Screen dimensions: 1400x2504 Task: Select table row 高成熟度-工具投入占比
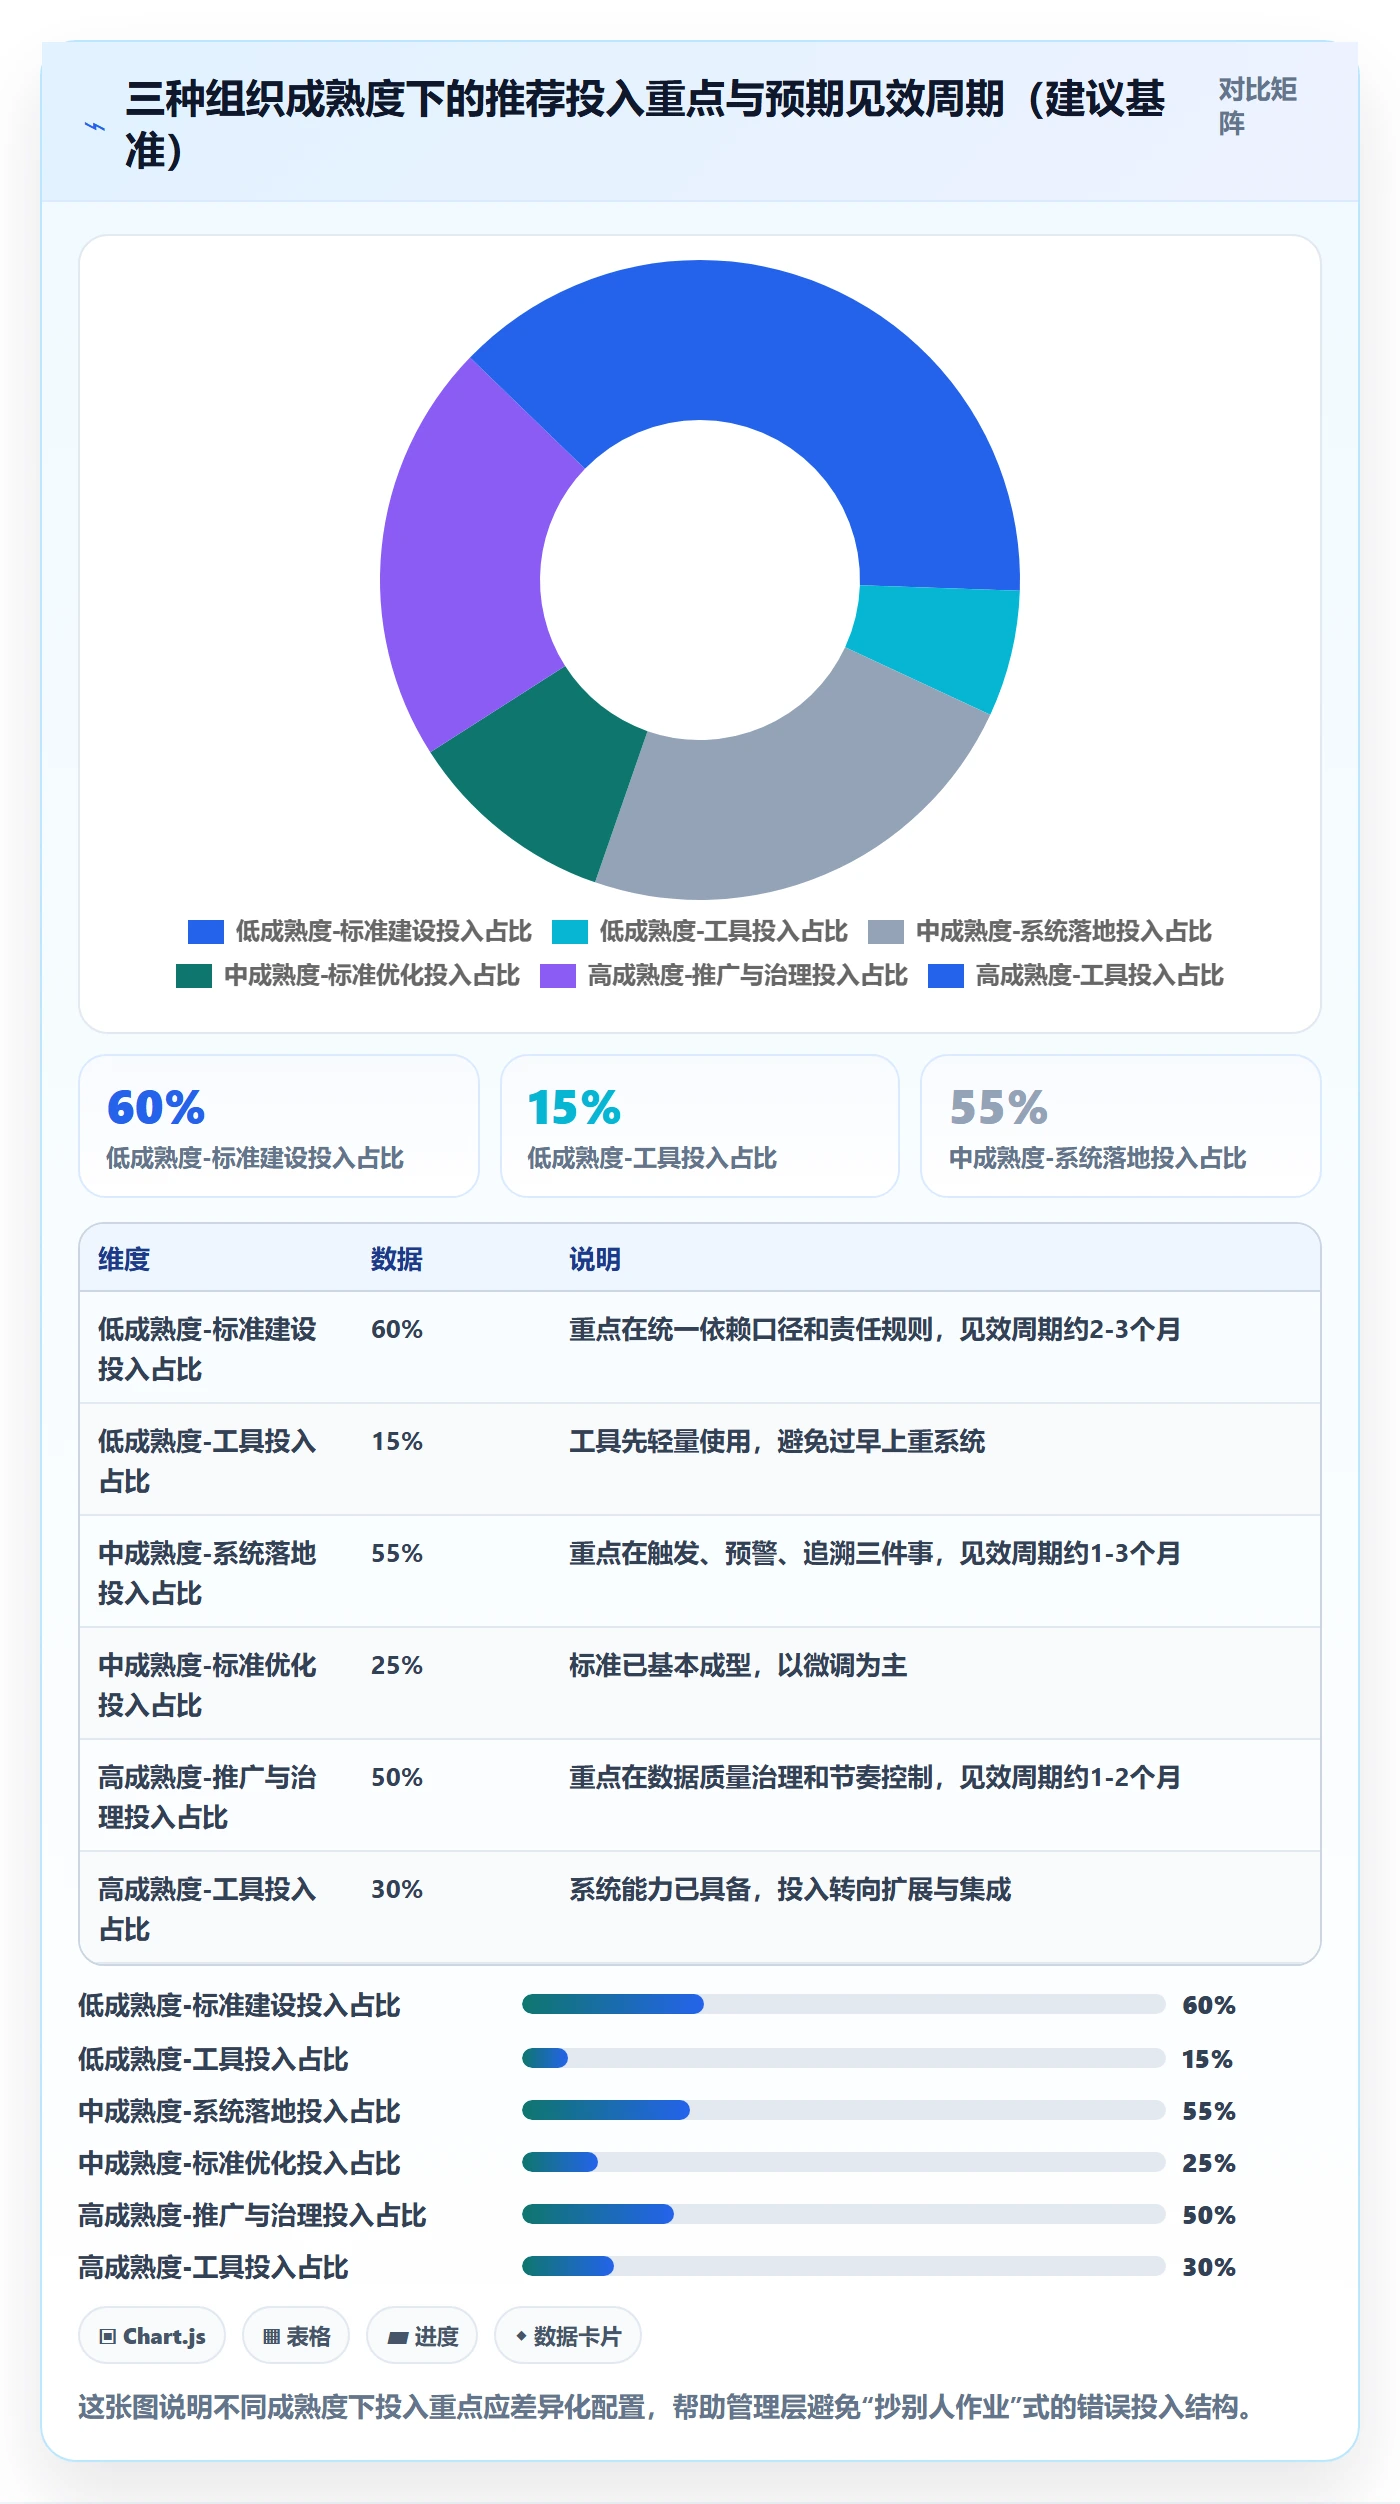point(700,1908)
